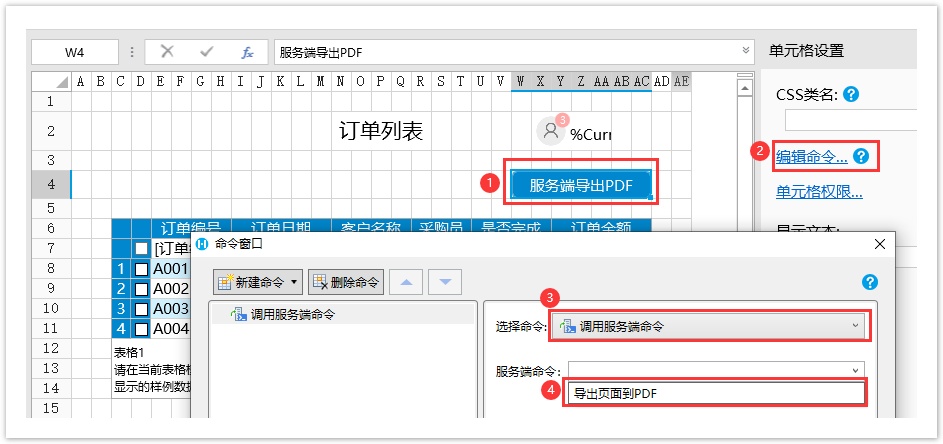Select column header A
Viewport: 943px width, 444px height.
[x=81, y=82]
